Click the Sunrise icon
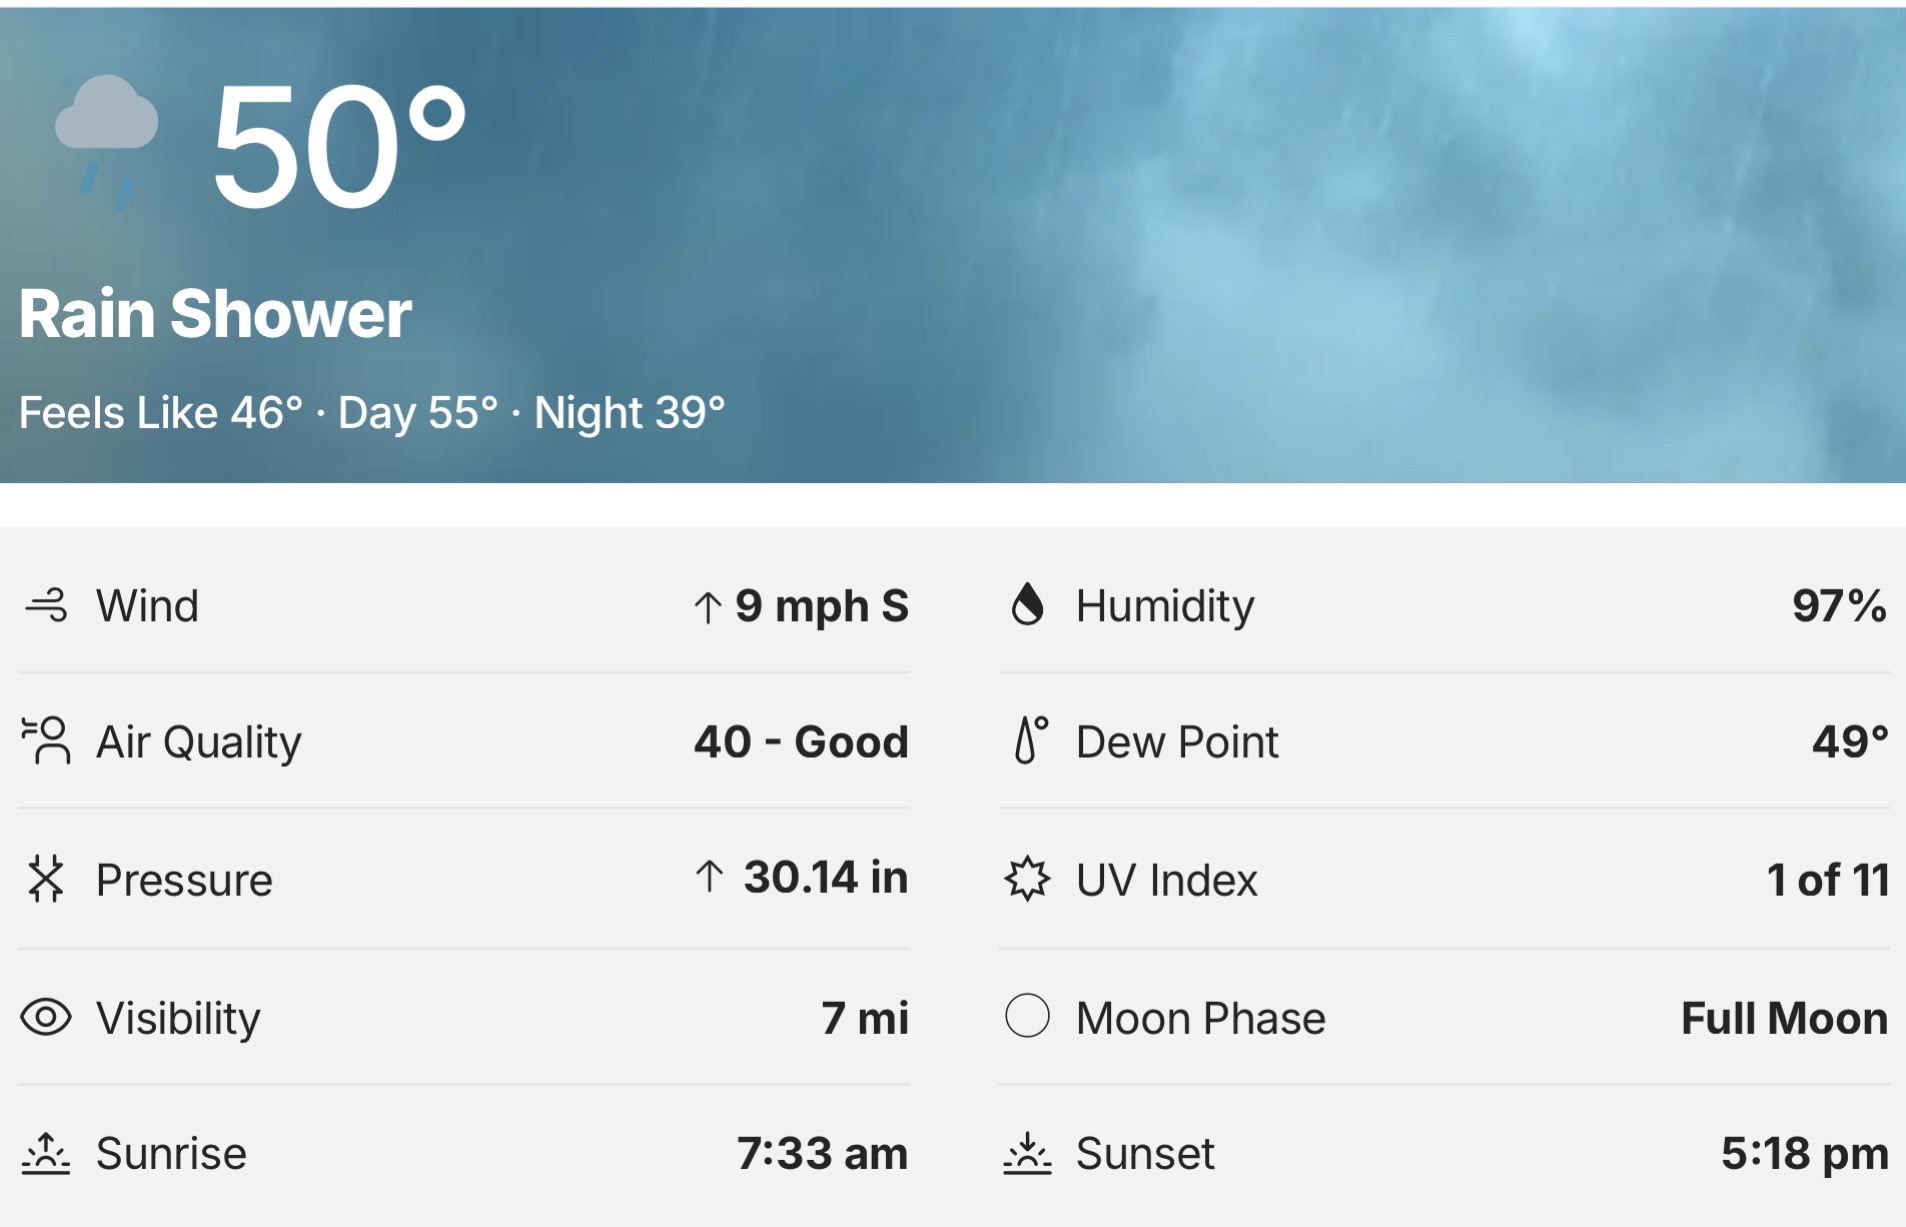Viewport: 1906px width, 1227px height. [46, 1153]
